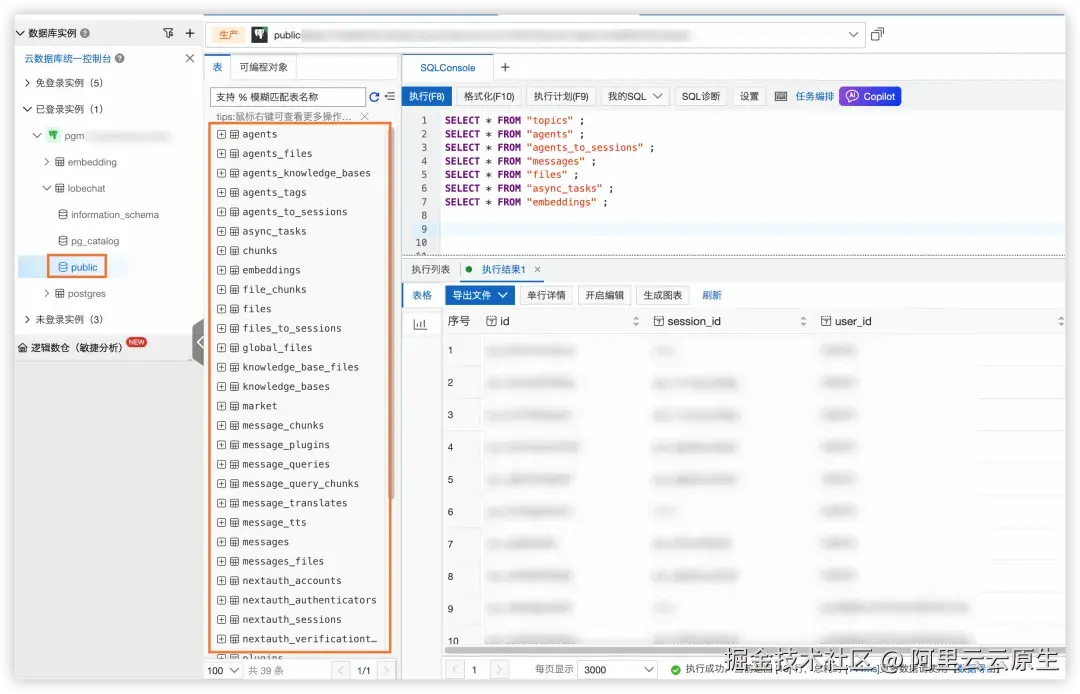The width and height of the screenshot is (1080, 694).
Task: Open the 我的SQL dropdown
Action: [635, 96]
